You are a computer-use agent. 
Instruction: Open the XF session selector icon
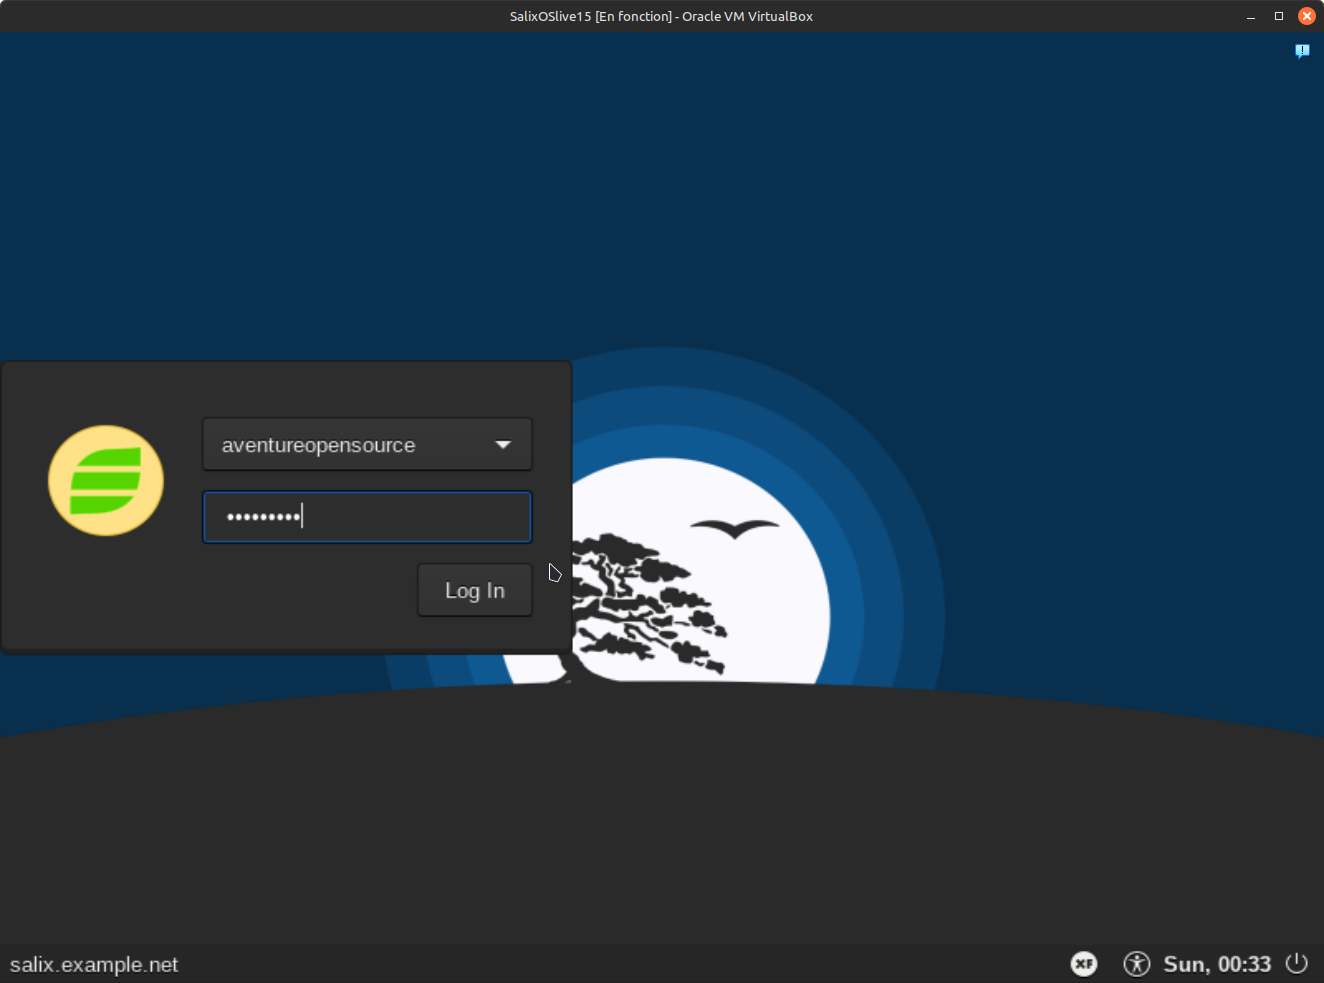1084,964
